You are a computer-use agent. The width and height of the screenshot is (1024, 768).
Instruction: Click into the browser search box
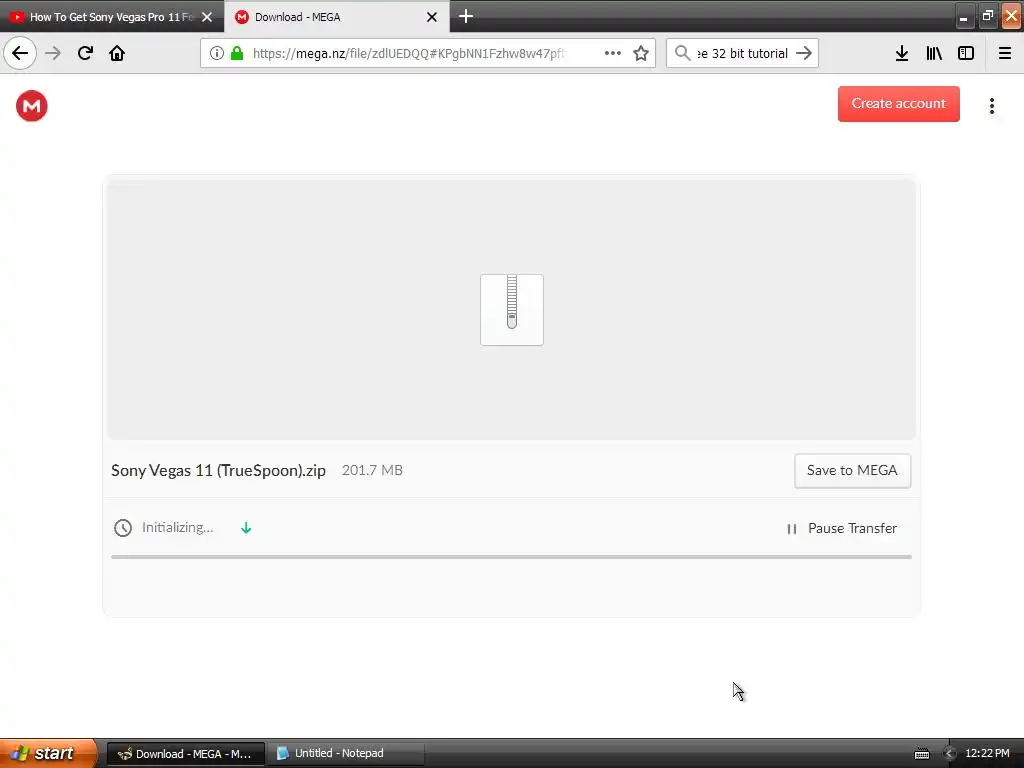point(743,53)
